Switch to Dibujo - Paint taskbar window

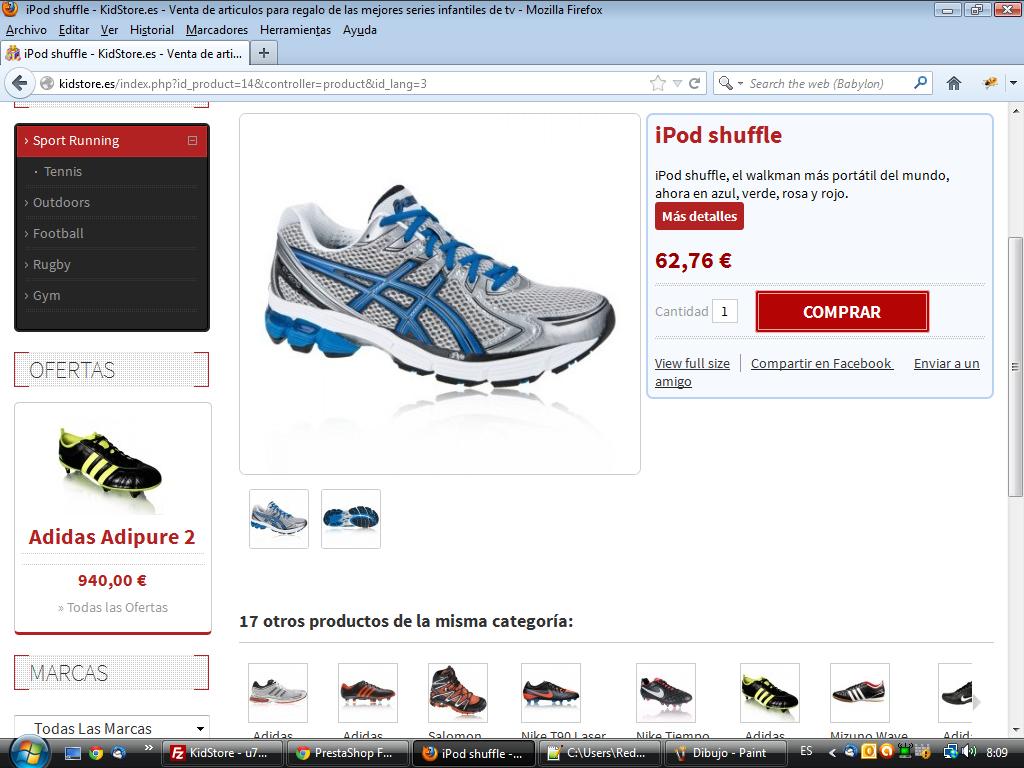pyautogui.click(x=724, y=752)
